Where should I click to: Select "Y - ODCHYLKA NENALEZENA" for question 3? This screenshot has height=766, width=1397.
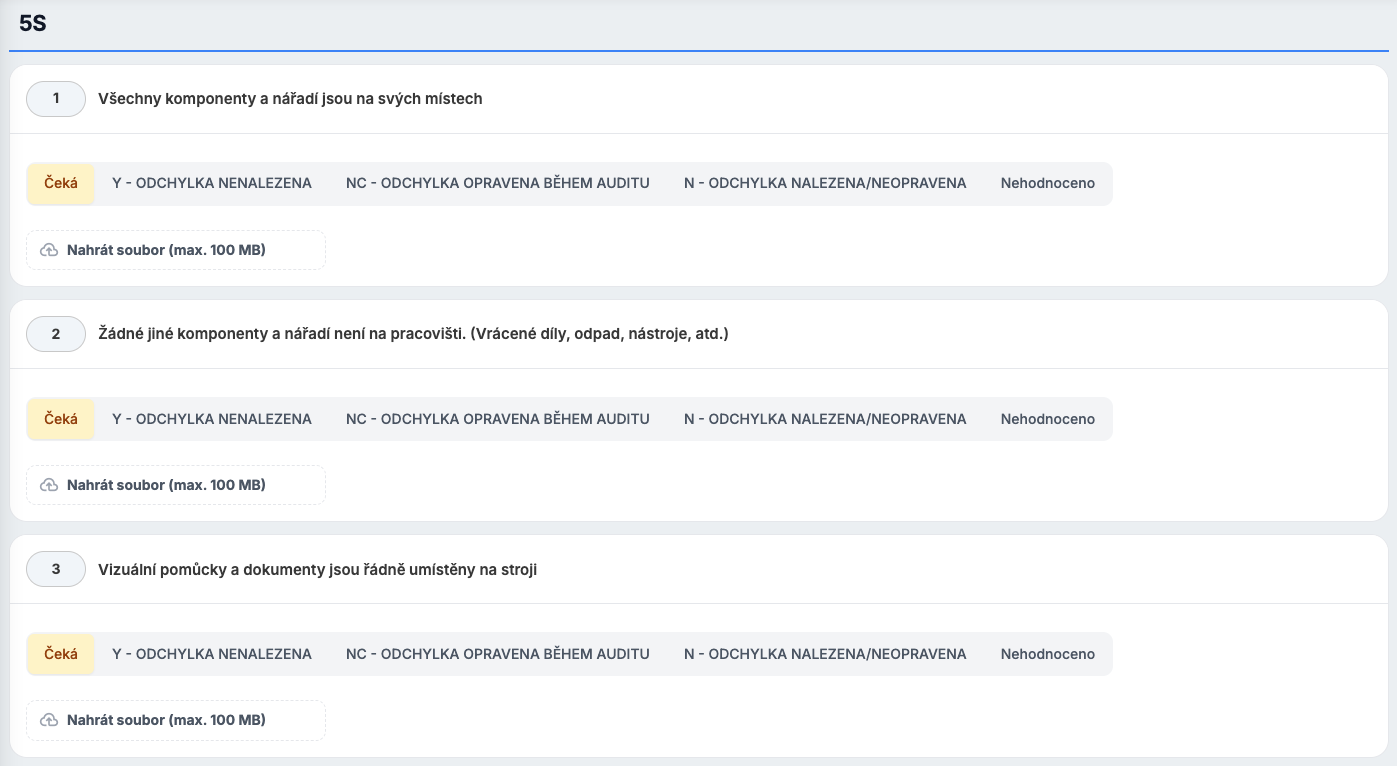[212, 654]
